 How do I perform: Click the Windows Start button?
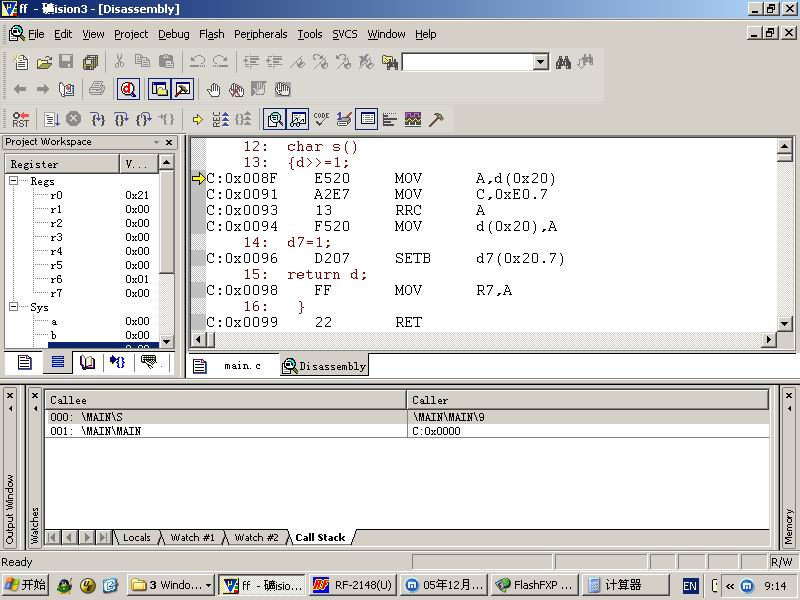[25, 585]
